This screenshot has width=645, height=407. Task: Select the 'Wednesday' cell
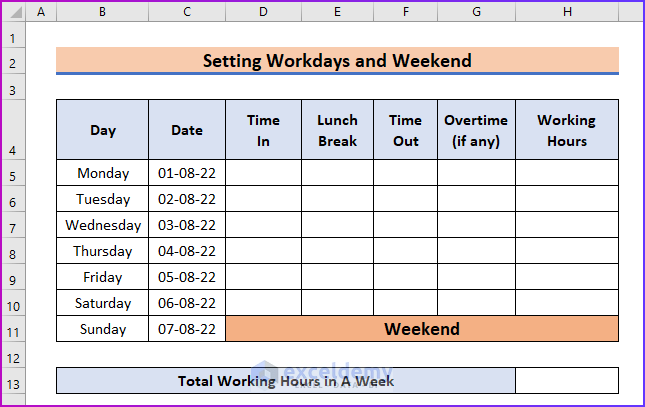103,225
